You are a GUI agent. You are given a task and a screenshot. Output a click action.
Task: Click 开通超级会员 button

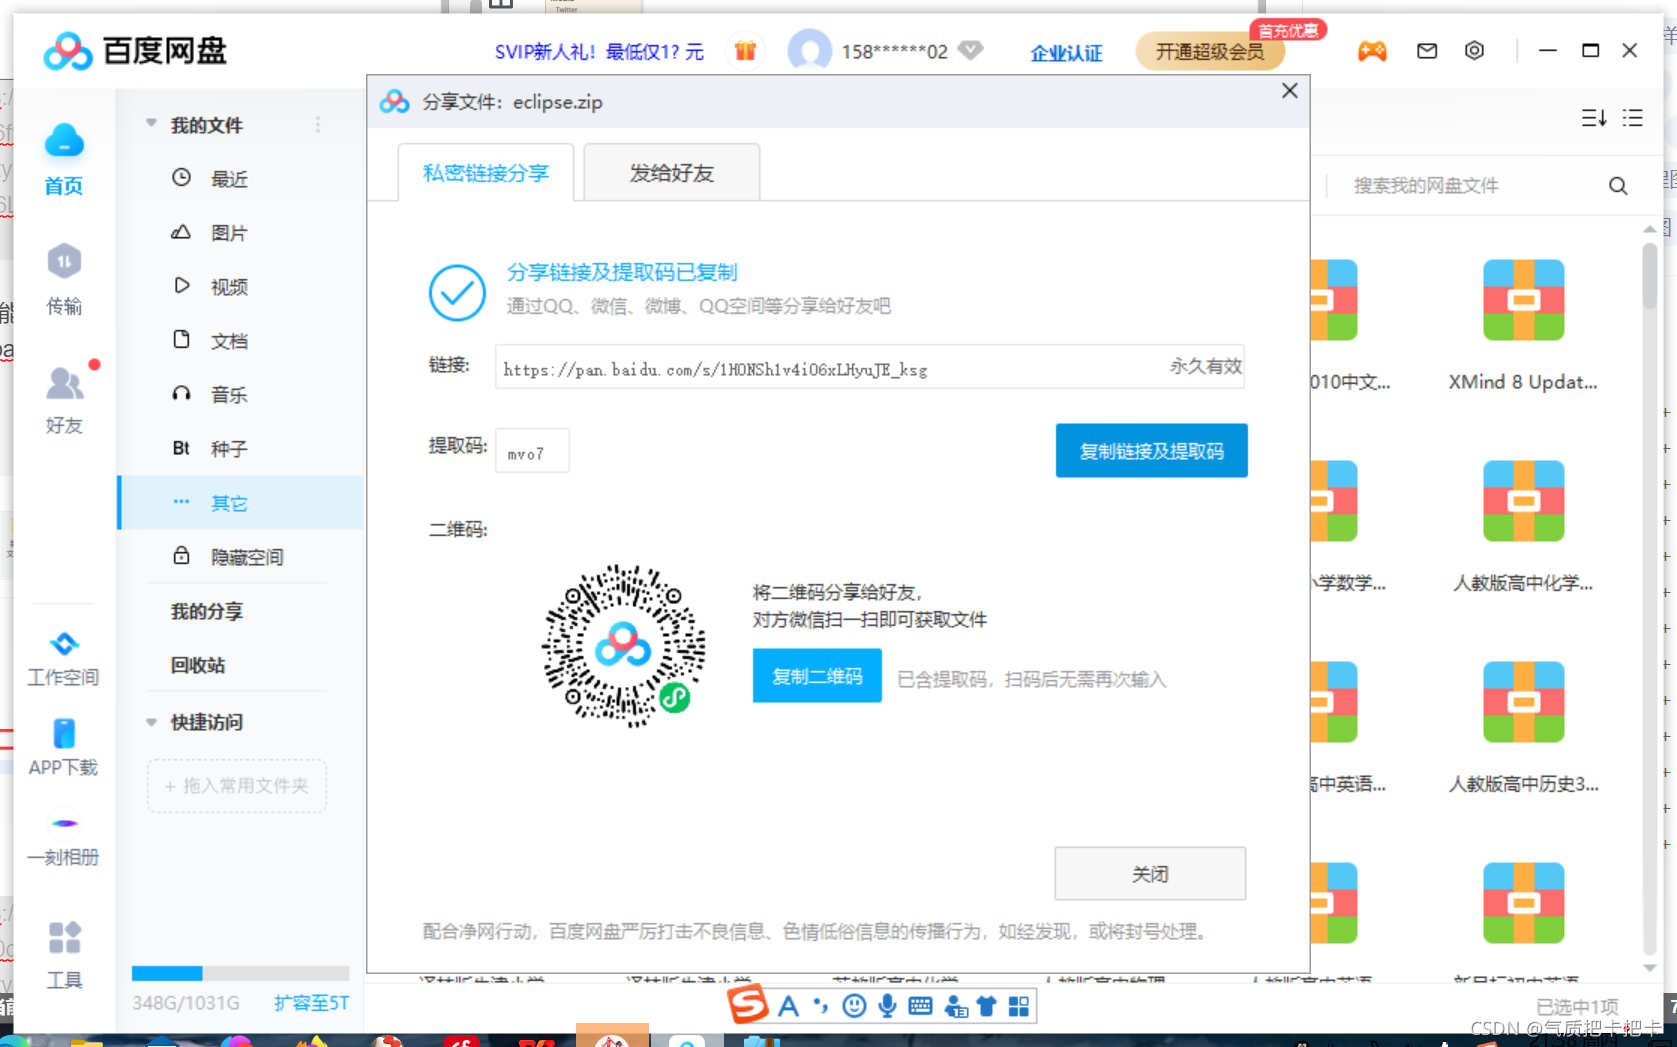(1210, 51)
